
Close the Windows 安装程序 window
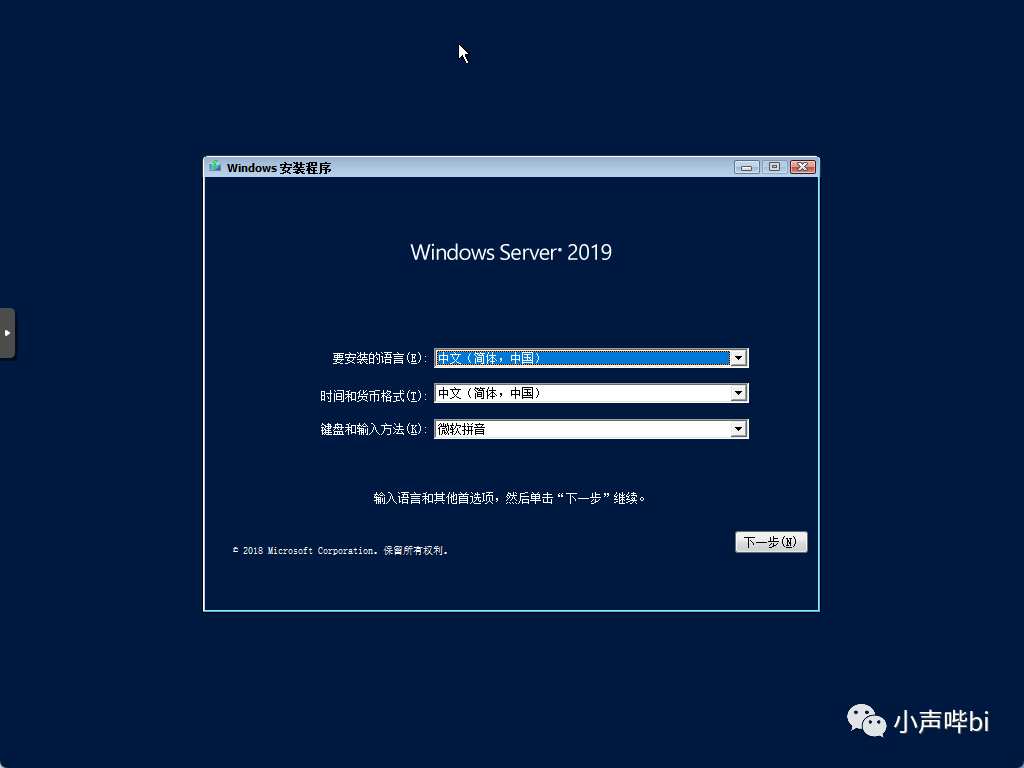point(803,167)
